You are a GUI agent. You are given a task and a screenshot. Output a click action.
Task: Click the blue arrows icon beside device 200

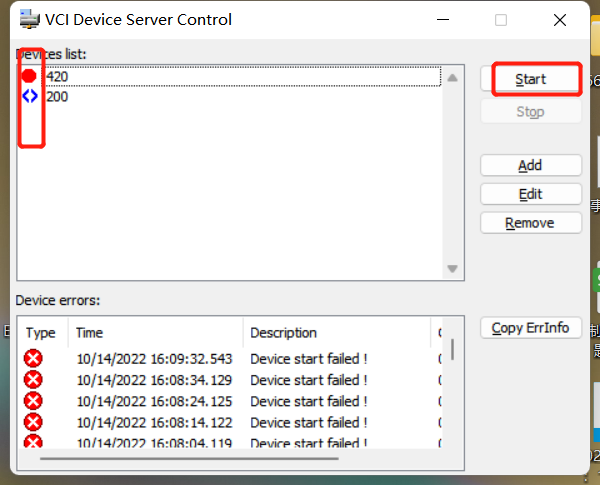(30, 96)
